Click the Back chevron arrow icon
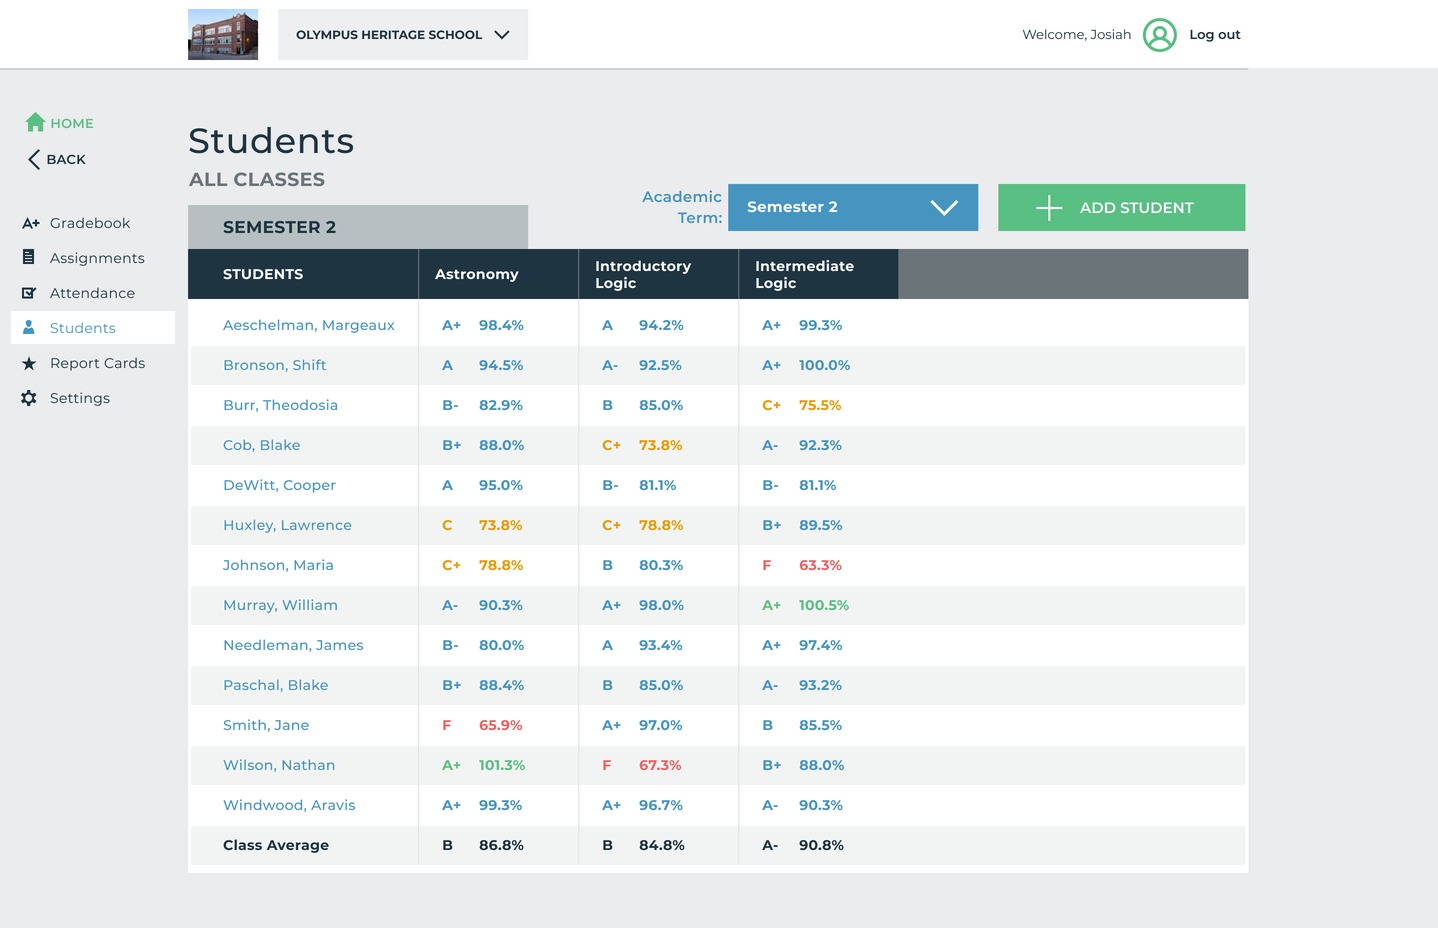This screenshot has height=928, width=1438. pyautogui.click(x=34, y=159)
